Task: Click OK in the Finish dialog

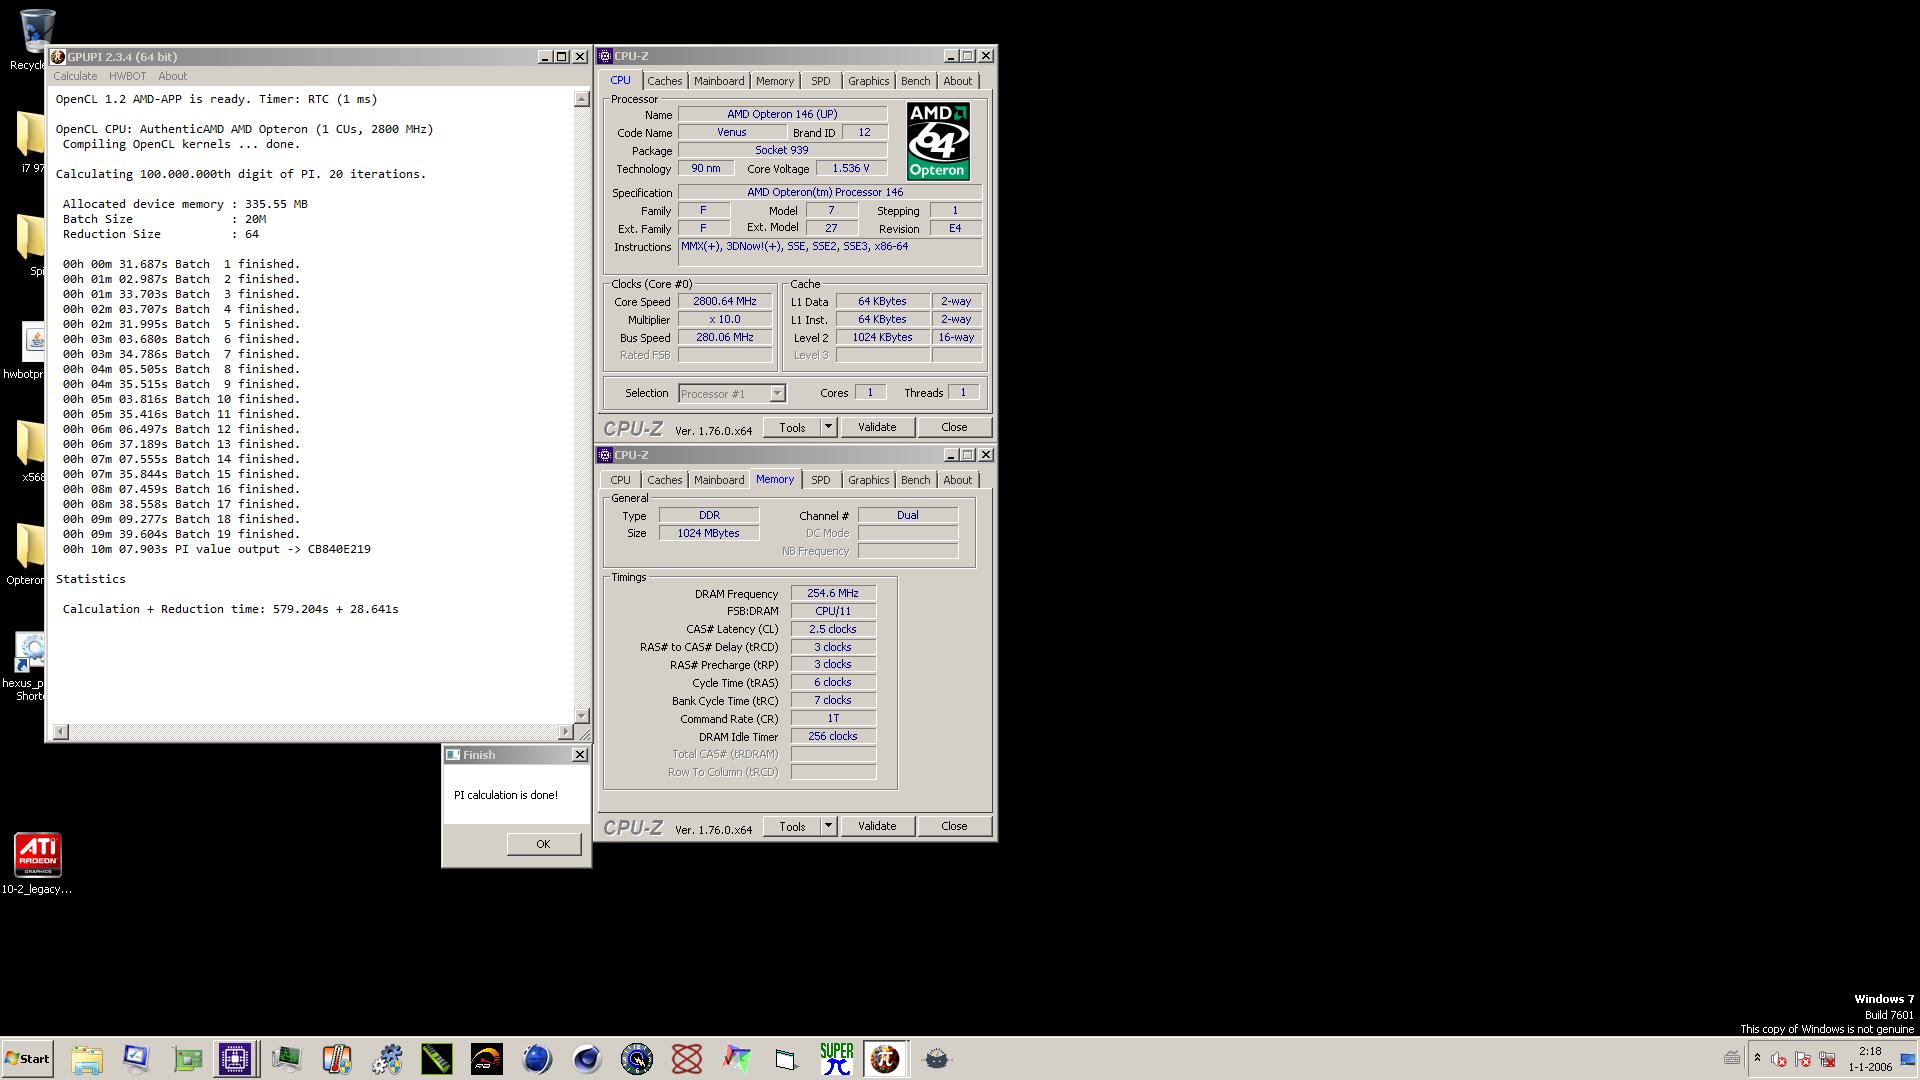Action: click(543, 844)
